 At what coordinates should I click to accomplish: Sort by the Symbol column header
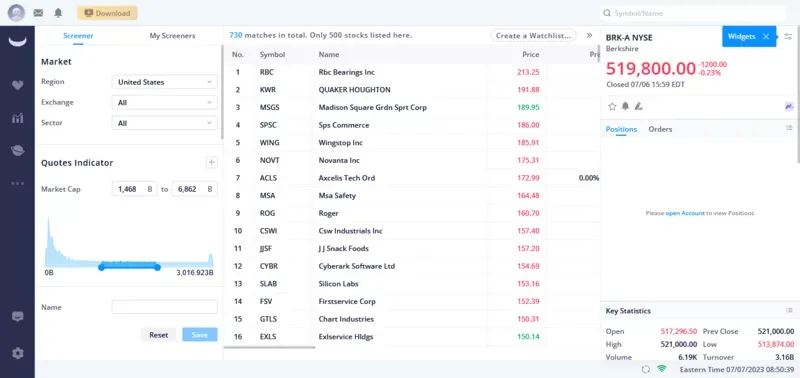[x=272, y=55]
